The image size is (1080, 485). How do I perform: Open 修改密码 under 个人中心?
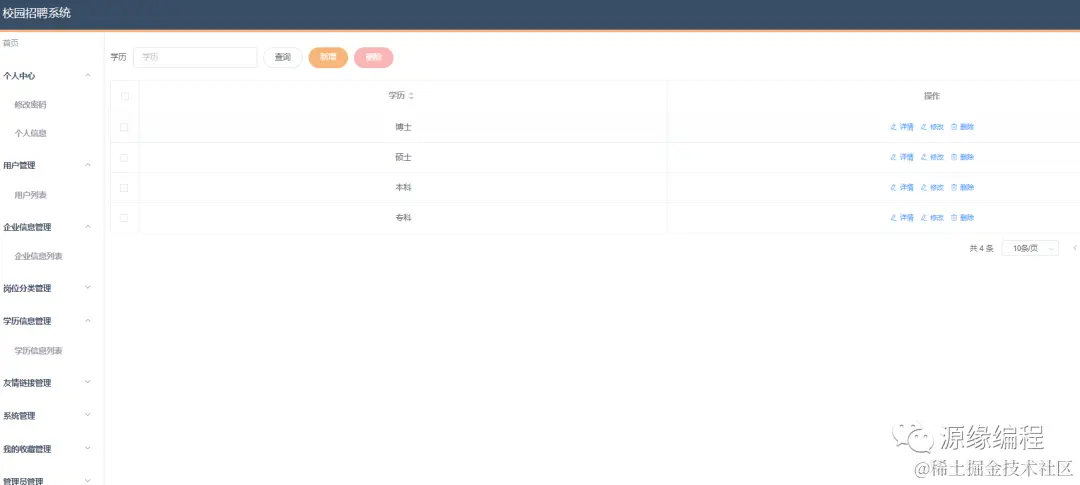(x=31, y=105)
